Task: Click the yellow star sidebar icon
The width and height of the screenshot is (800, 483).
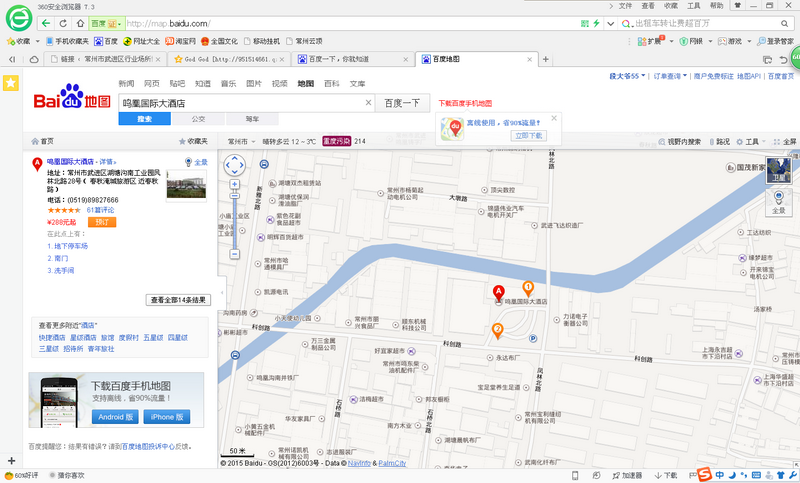Action: pos(11,83)
